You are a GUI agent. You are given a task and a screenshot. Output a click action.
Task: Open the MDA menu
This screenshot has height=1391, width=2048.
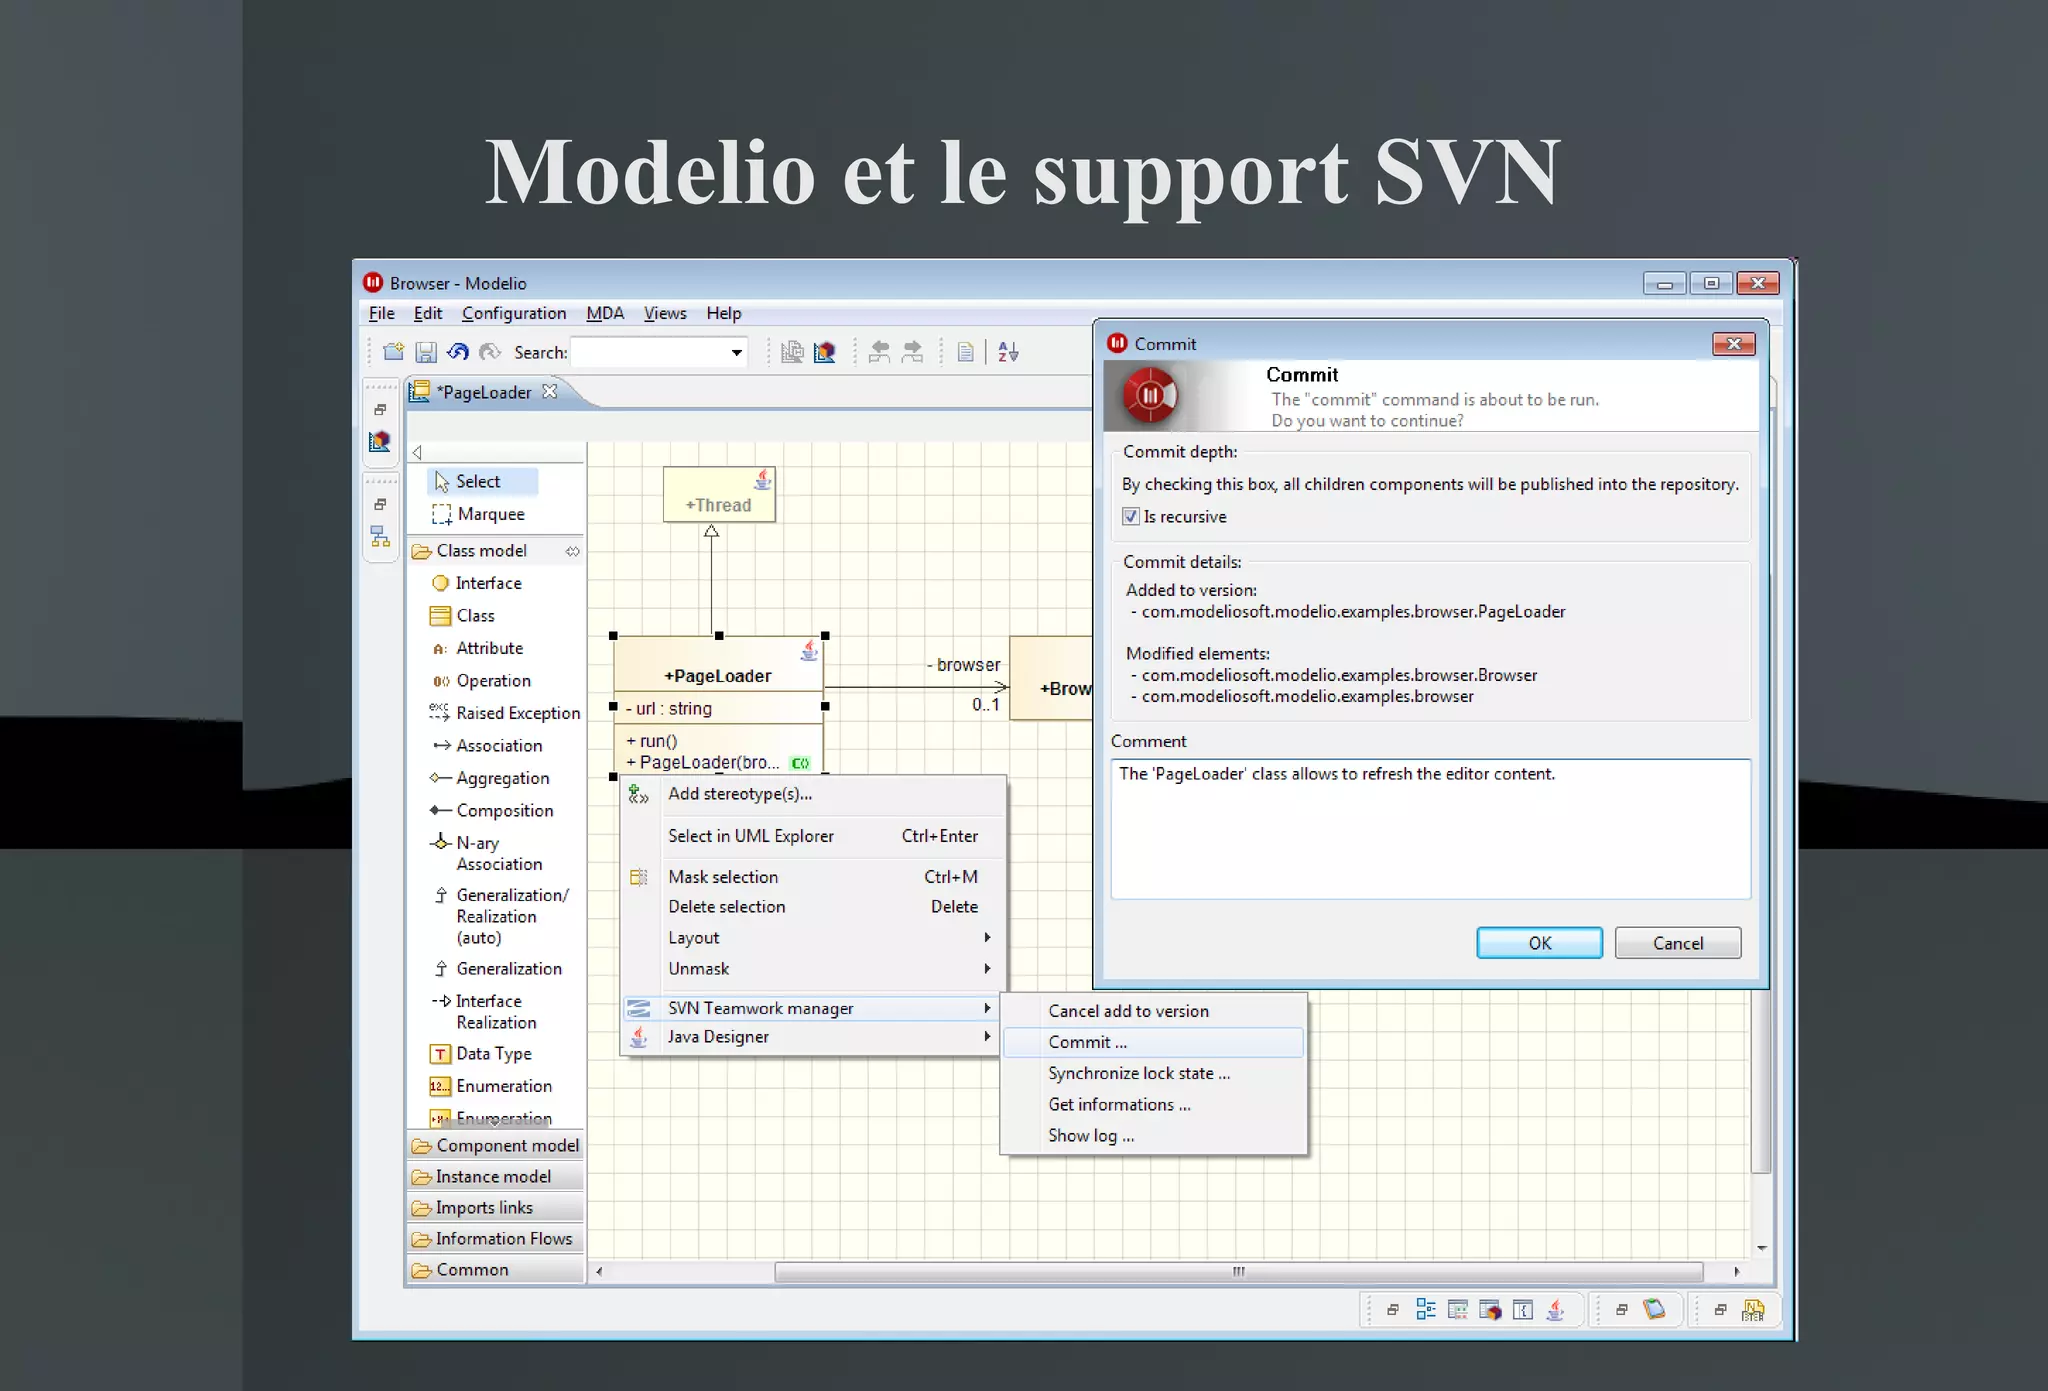point(605,314)
